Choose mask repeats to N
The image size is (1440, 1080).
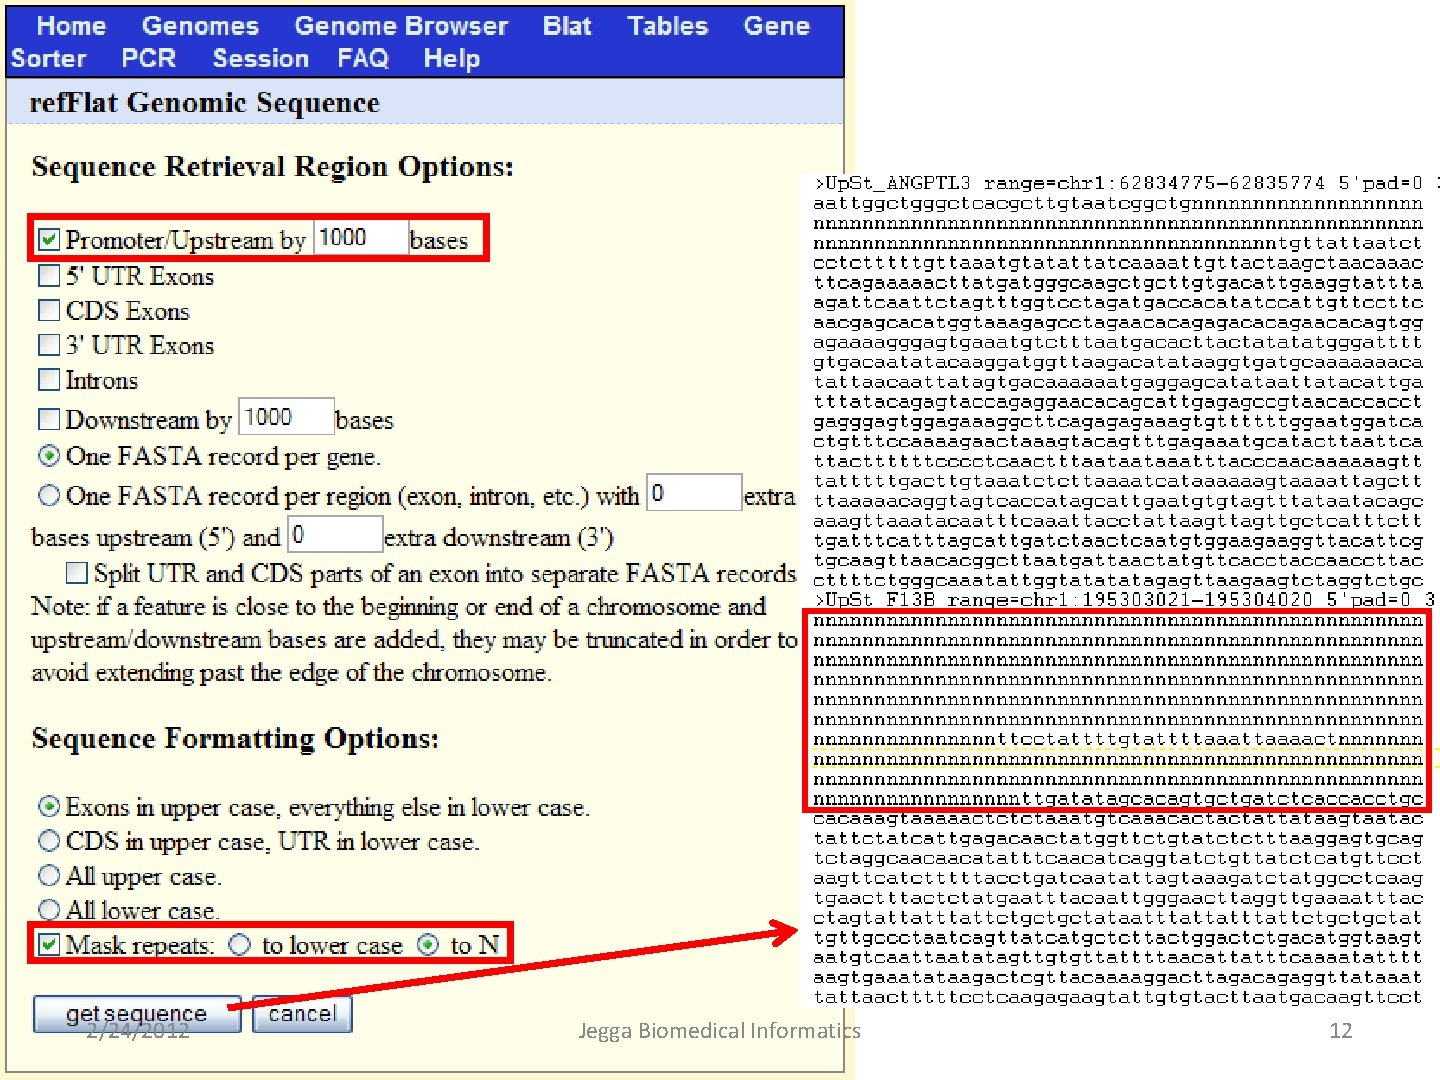pyautogui.click(x=428, y=944)
